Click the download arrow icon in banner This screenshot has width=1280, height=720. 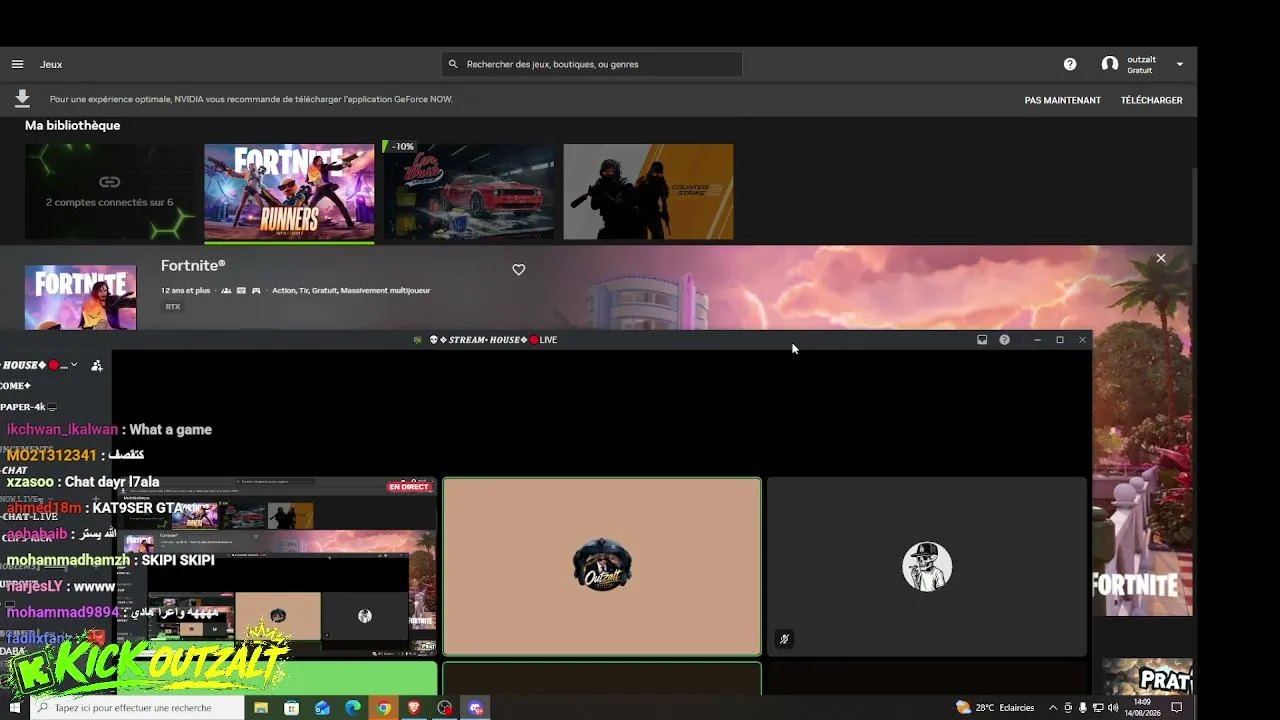tap(22, 99)
